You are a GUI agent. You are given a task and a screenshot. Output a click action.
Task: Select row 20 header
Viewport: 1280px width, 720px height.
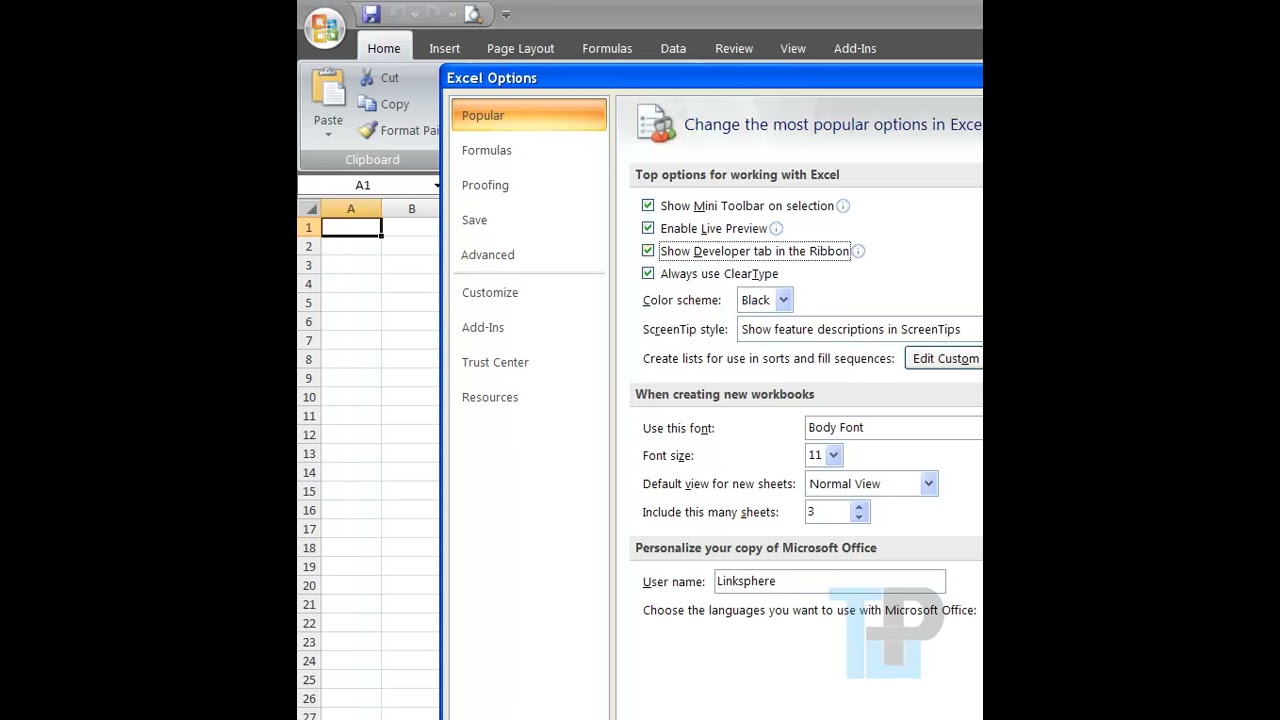tap(309, 586)
